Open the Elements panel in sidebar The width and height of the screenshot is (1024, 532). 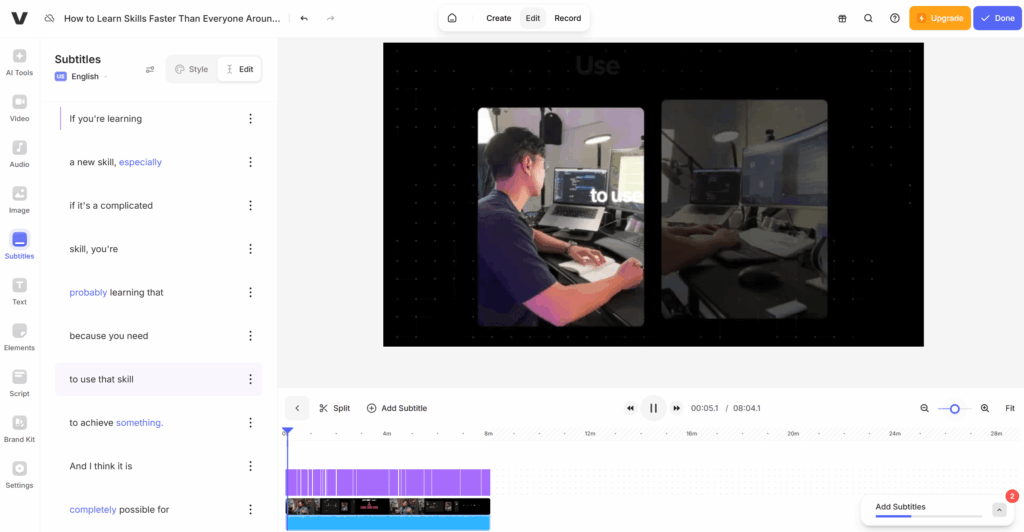click(x=20, y=337)
